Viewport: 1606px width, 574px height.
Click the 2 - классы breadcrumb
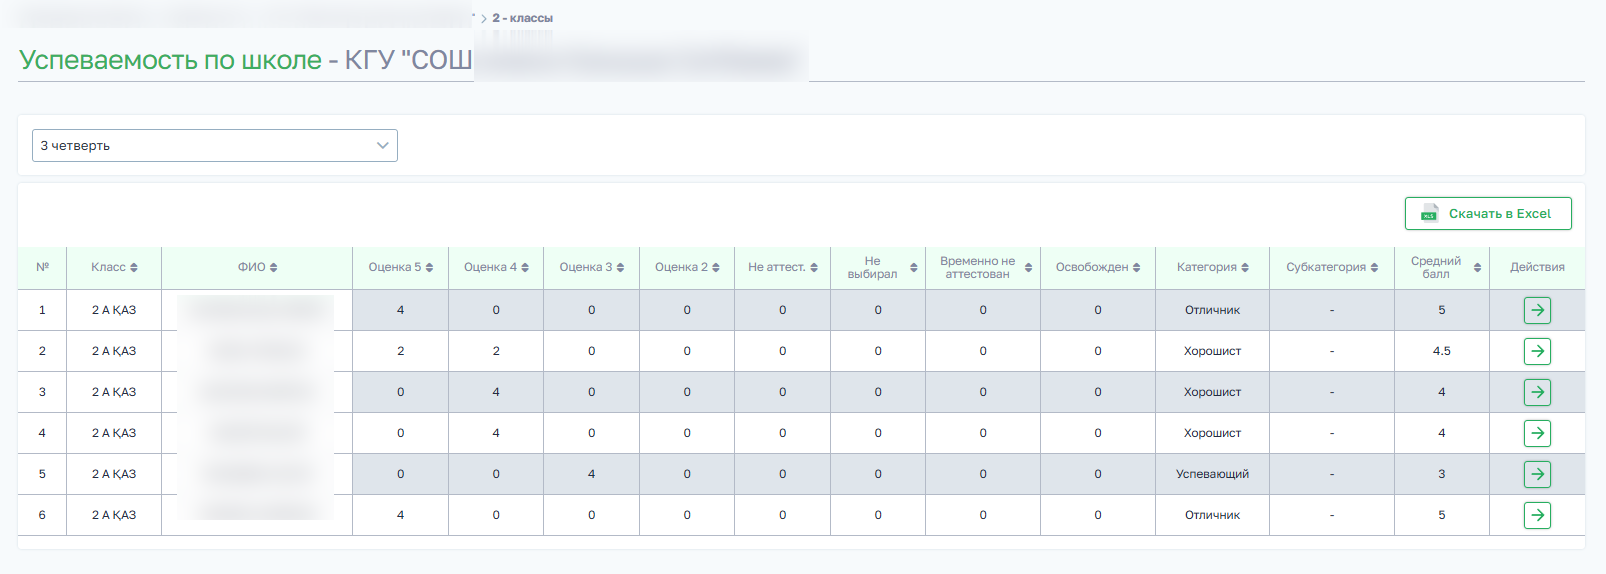(x=522, y=18)
